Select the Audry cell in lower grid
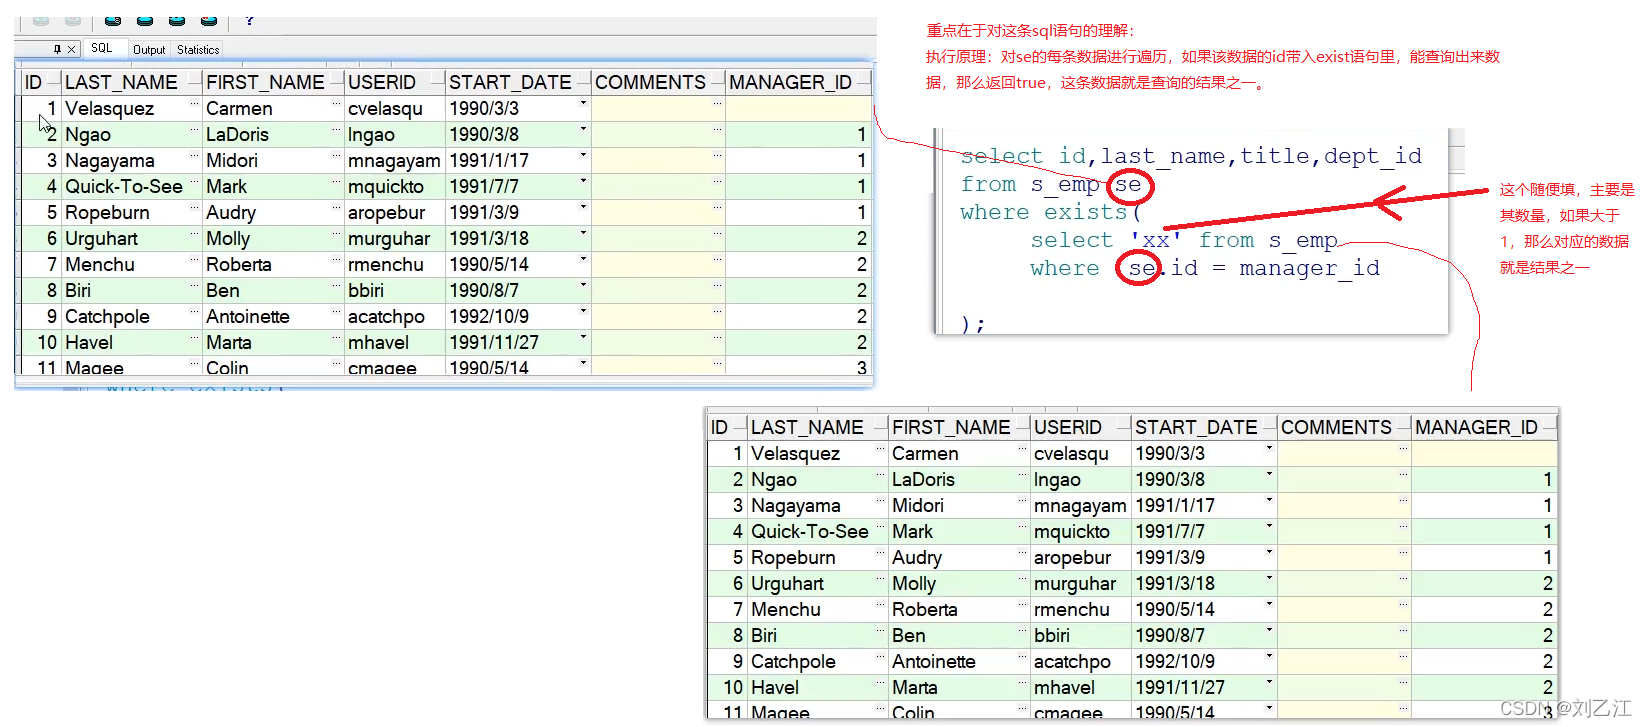The width and height of the screenshot is (1647, 727). point(959,557)
